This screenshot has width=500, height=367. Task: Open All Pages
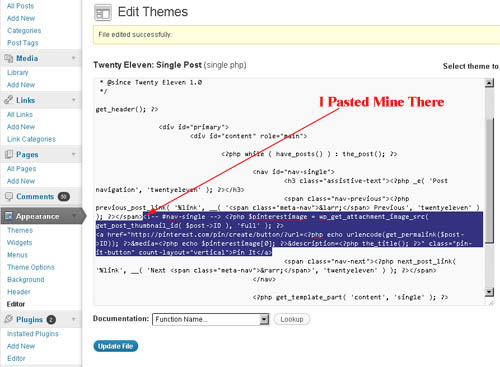click(21, 169)
